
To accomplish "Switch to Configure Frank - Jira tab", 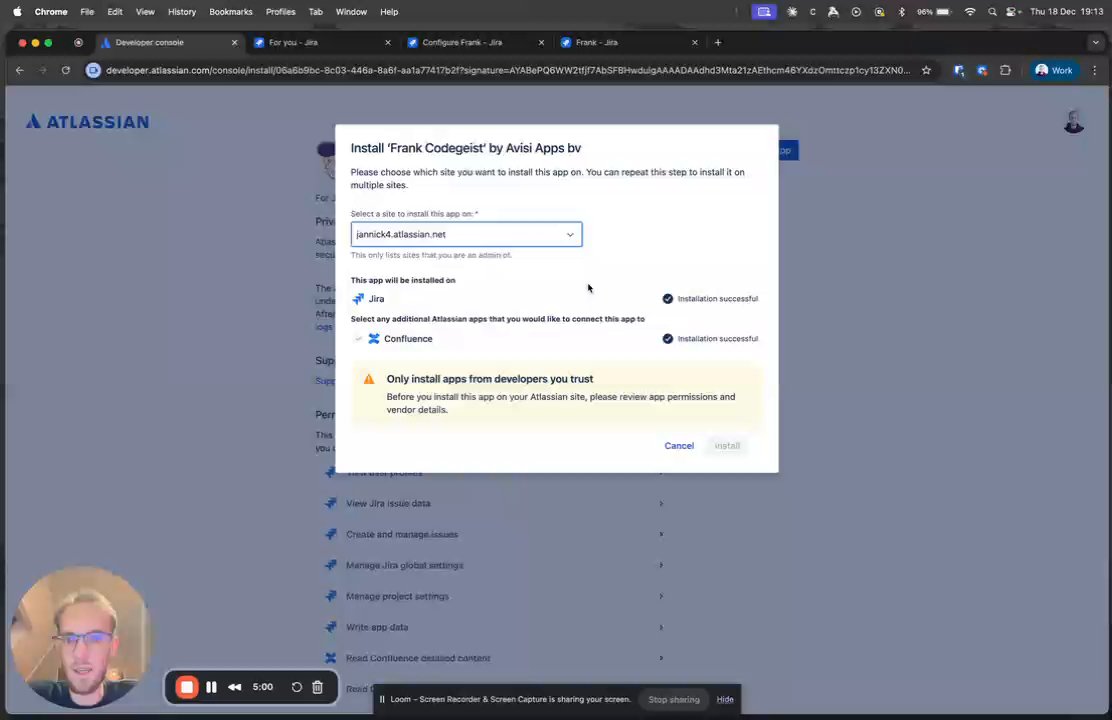I will [x=476, y=43].
